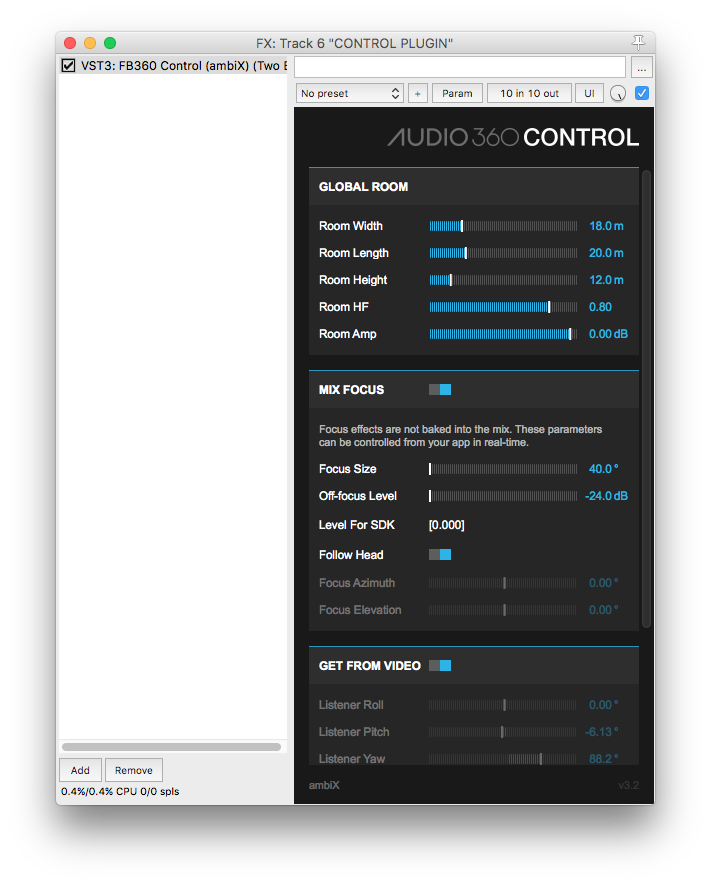This screenshot has height=885, width=711.
Task: Click the Listener Roll slider
Action: tap(503, 705)
